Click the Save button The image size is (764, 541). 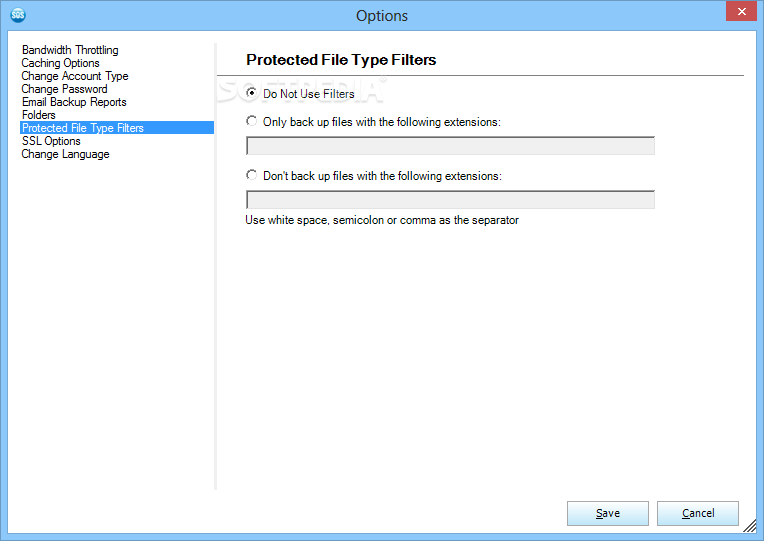coord(608,513)
